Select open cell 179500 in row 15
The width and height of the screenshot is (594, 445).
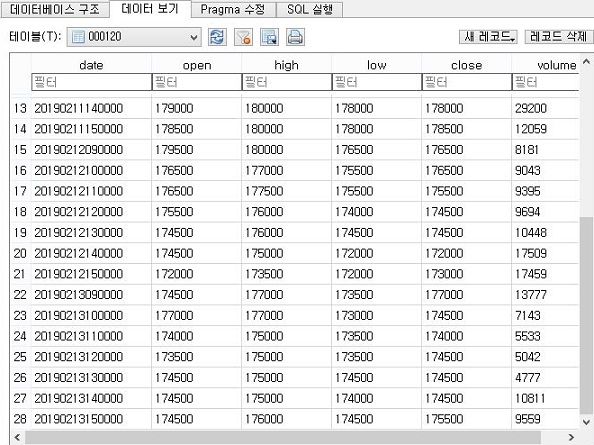click(x=197, y=150)
